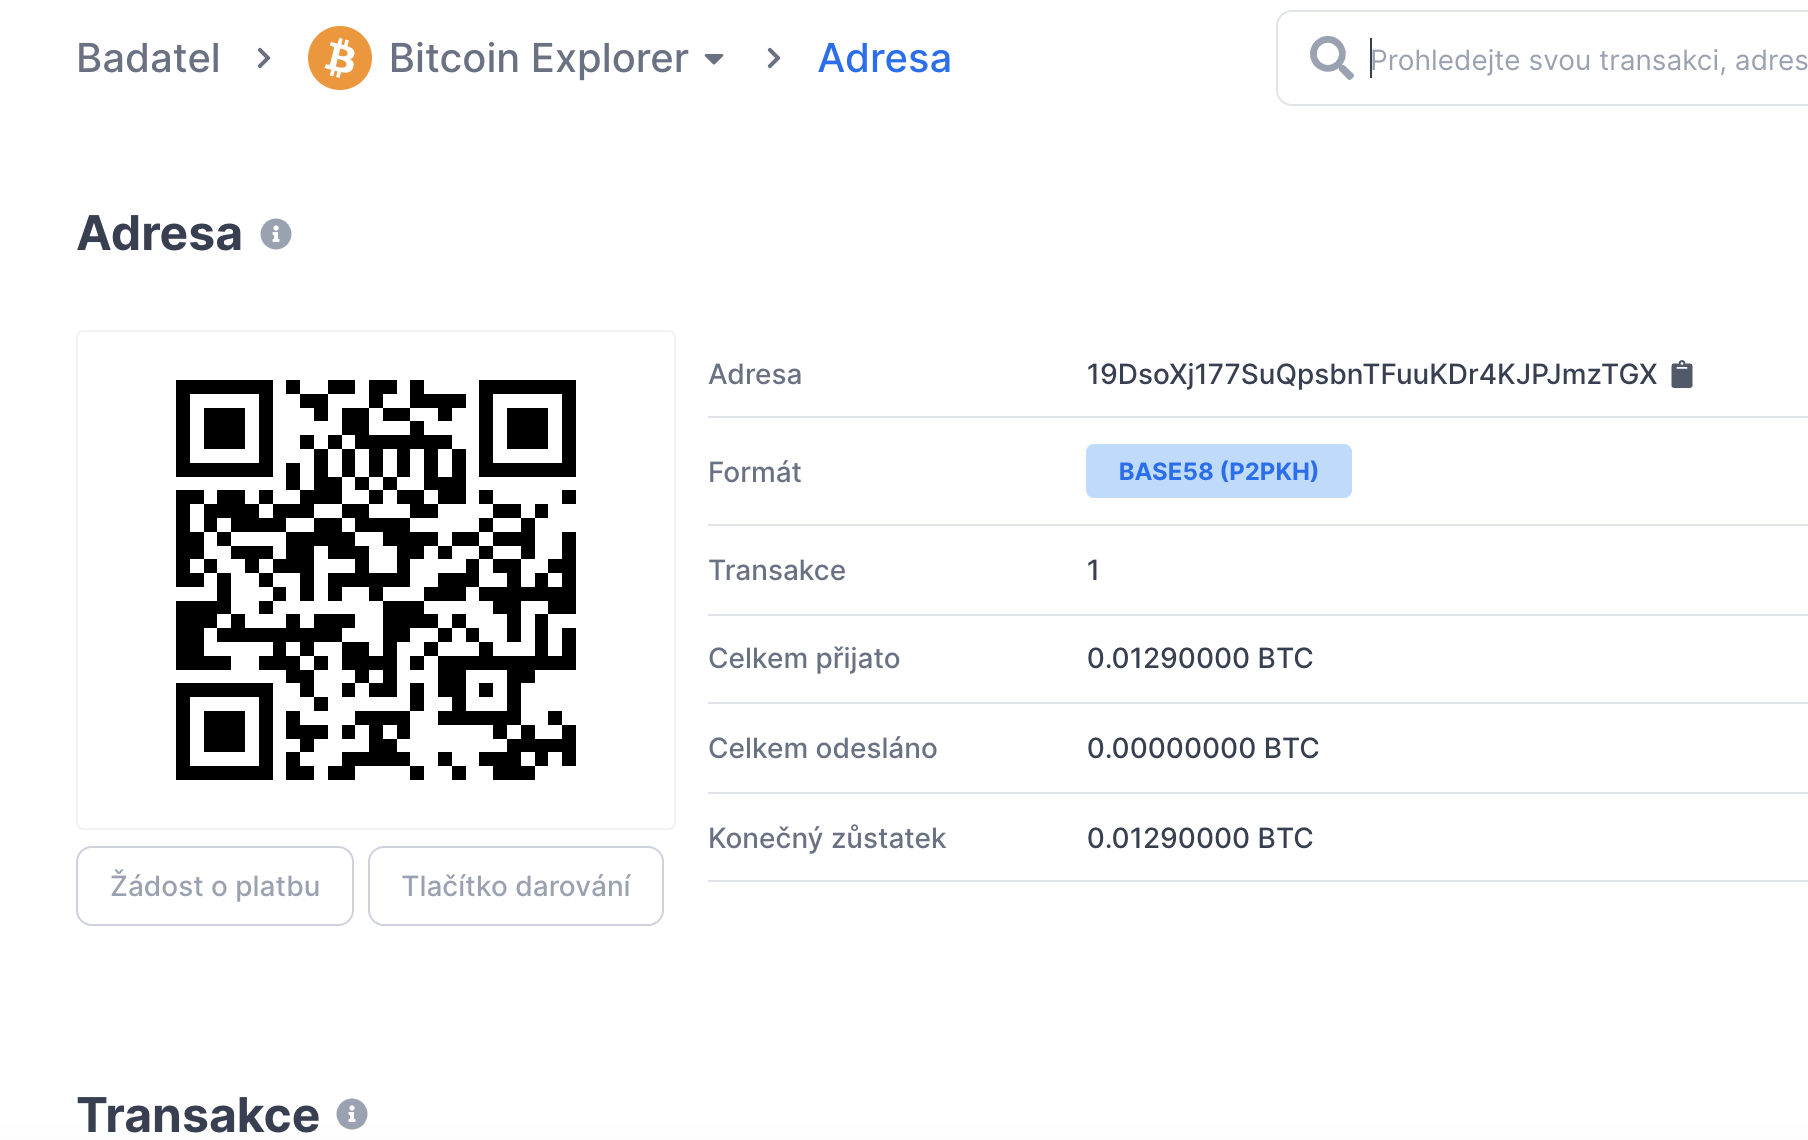
Task: Click the info icon beside Transakce heading
Action: pyautogui.click(x=352, y=1114)
